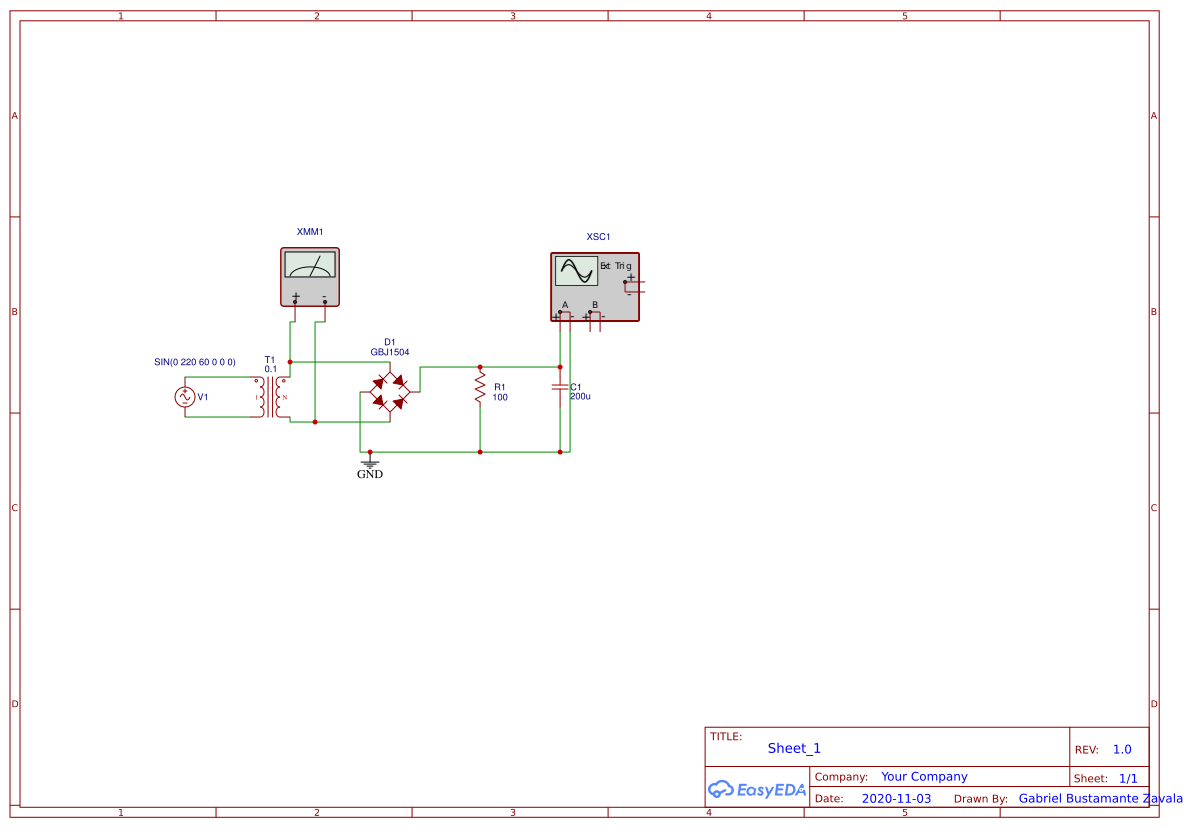
Task: Select the R1 resistor symbol
Action: coord(480,387)
